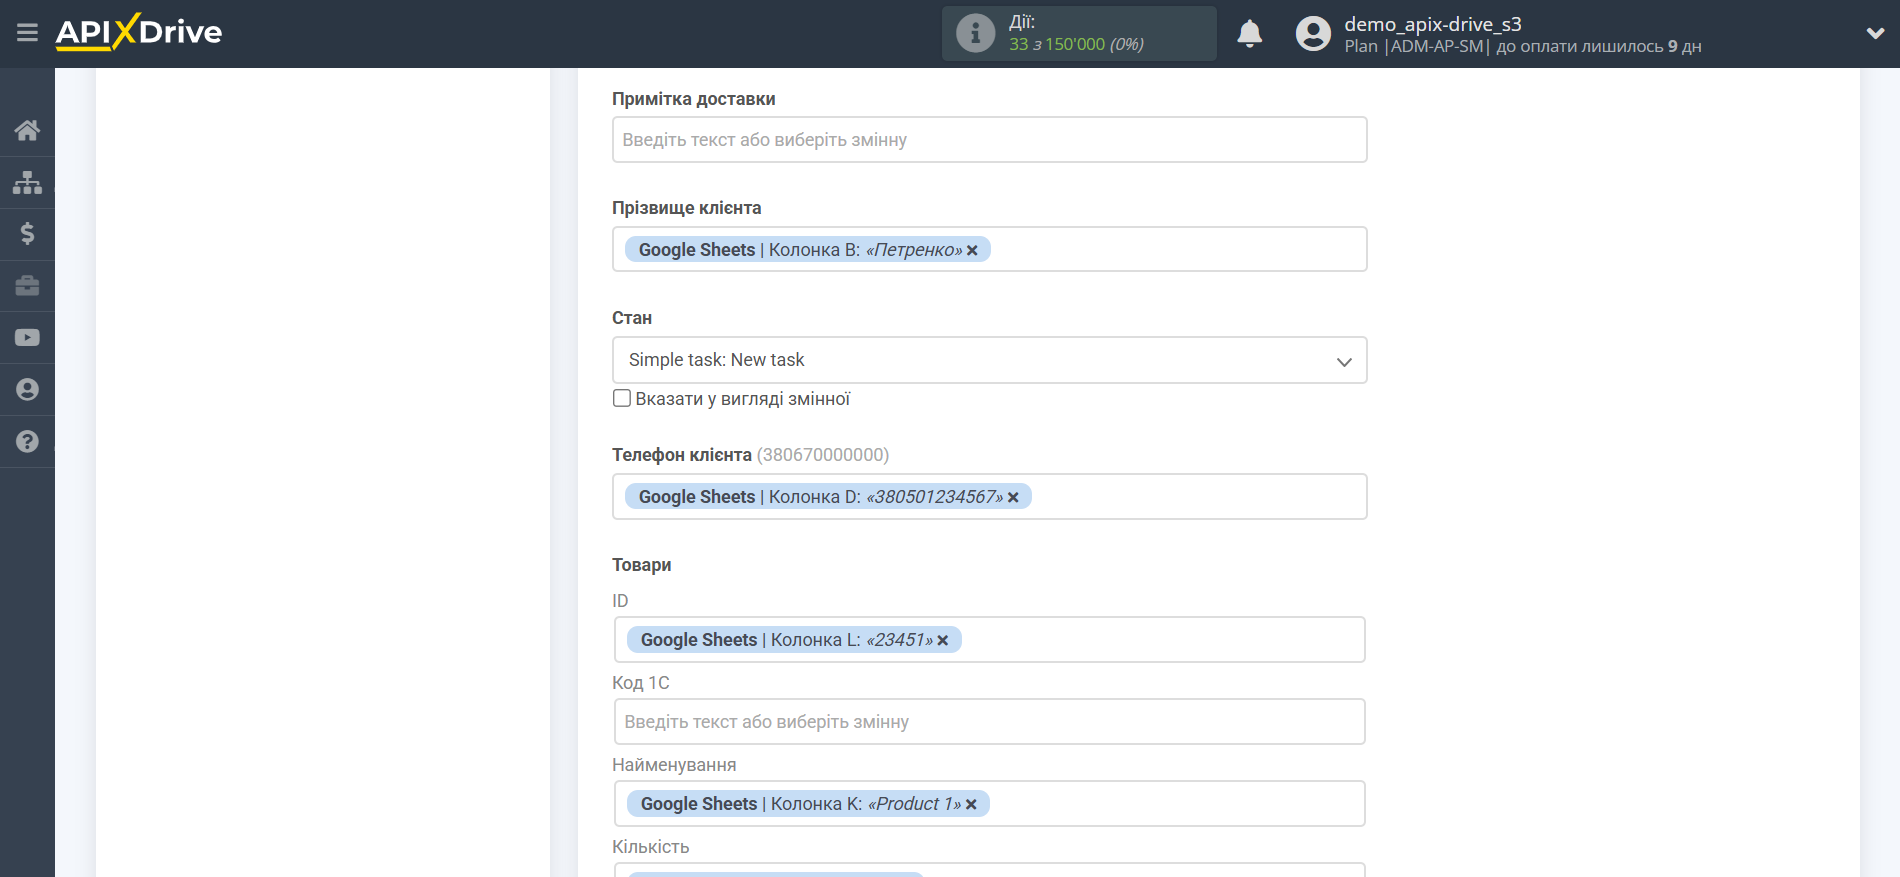Open the notifications bell

pos(1249,33)
